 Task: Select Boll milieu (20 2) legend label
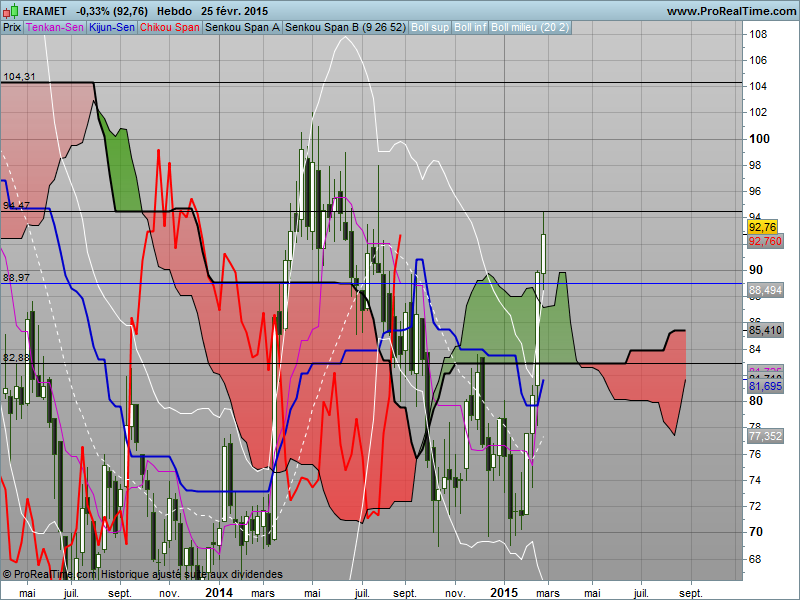point(530,28)
